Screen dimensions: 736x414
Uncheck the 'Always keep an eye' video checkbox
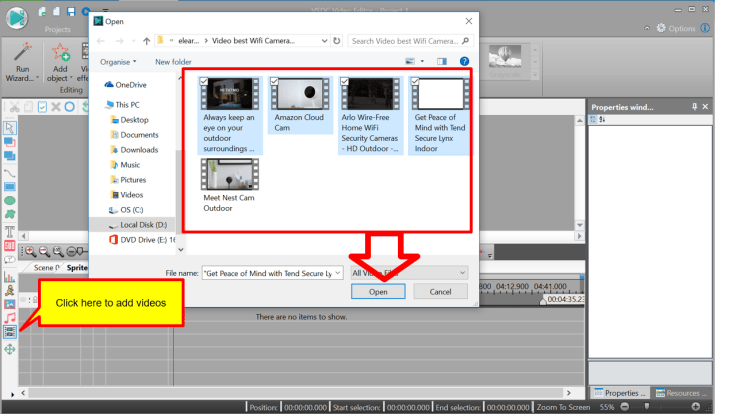pyautogui.click(x=204, y=82)
